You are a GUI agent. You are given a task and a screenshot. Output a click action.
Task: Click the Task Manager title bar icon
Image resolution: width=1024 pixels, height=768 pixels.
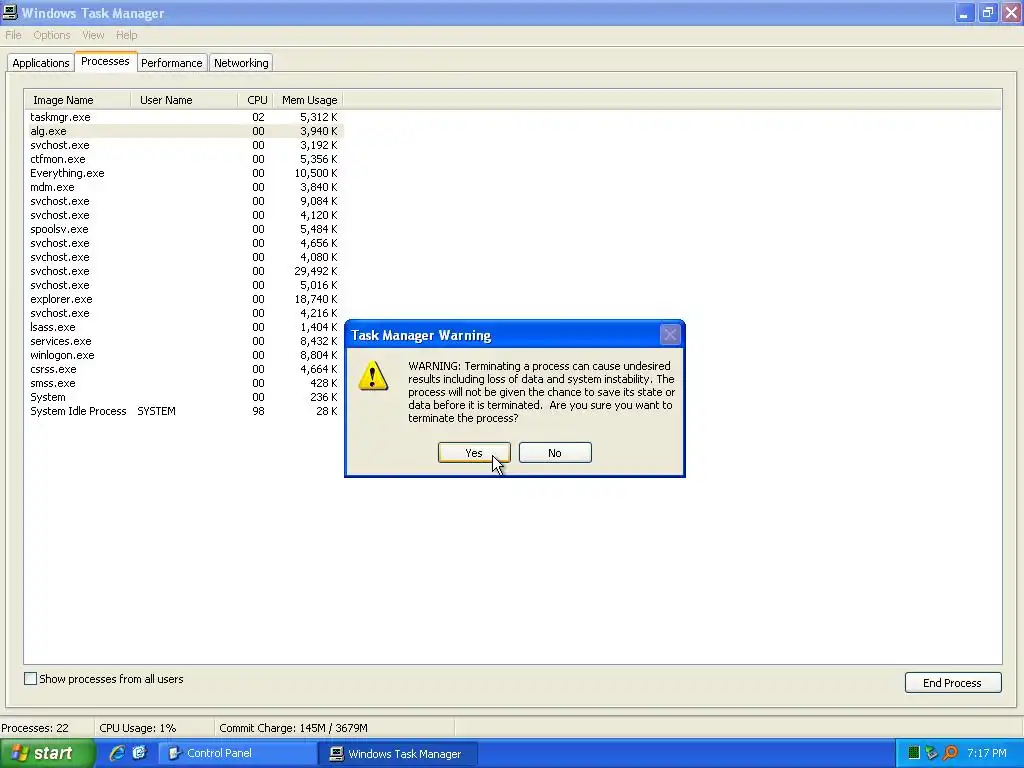(x=9, y=12)
